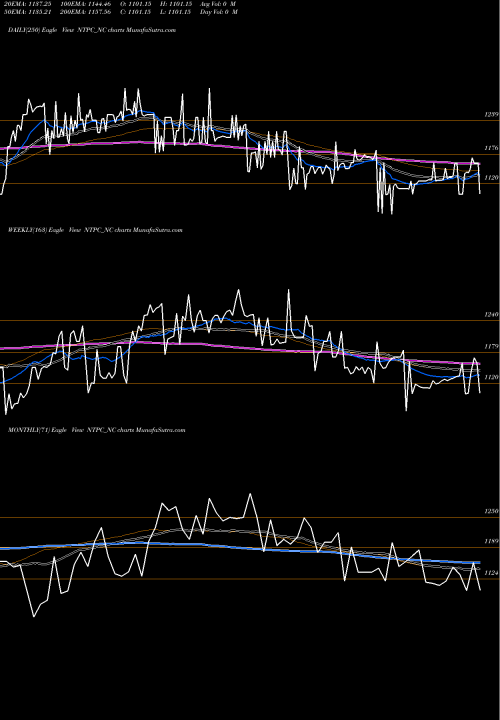
Task: Select the low price L: value
Action: coord(176,12)
